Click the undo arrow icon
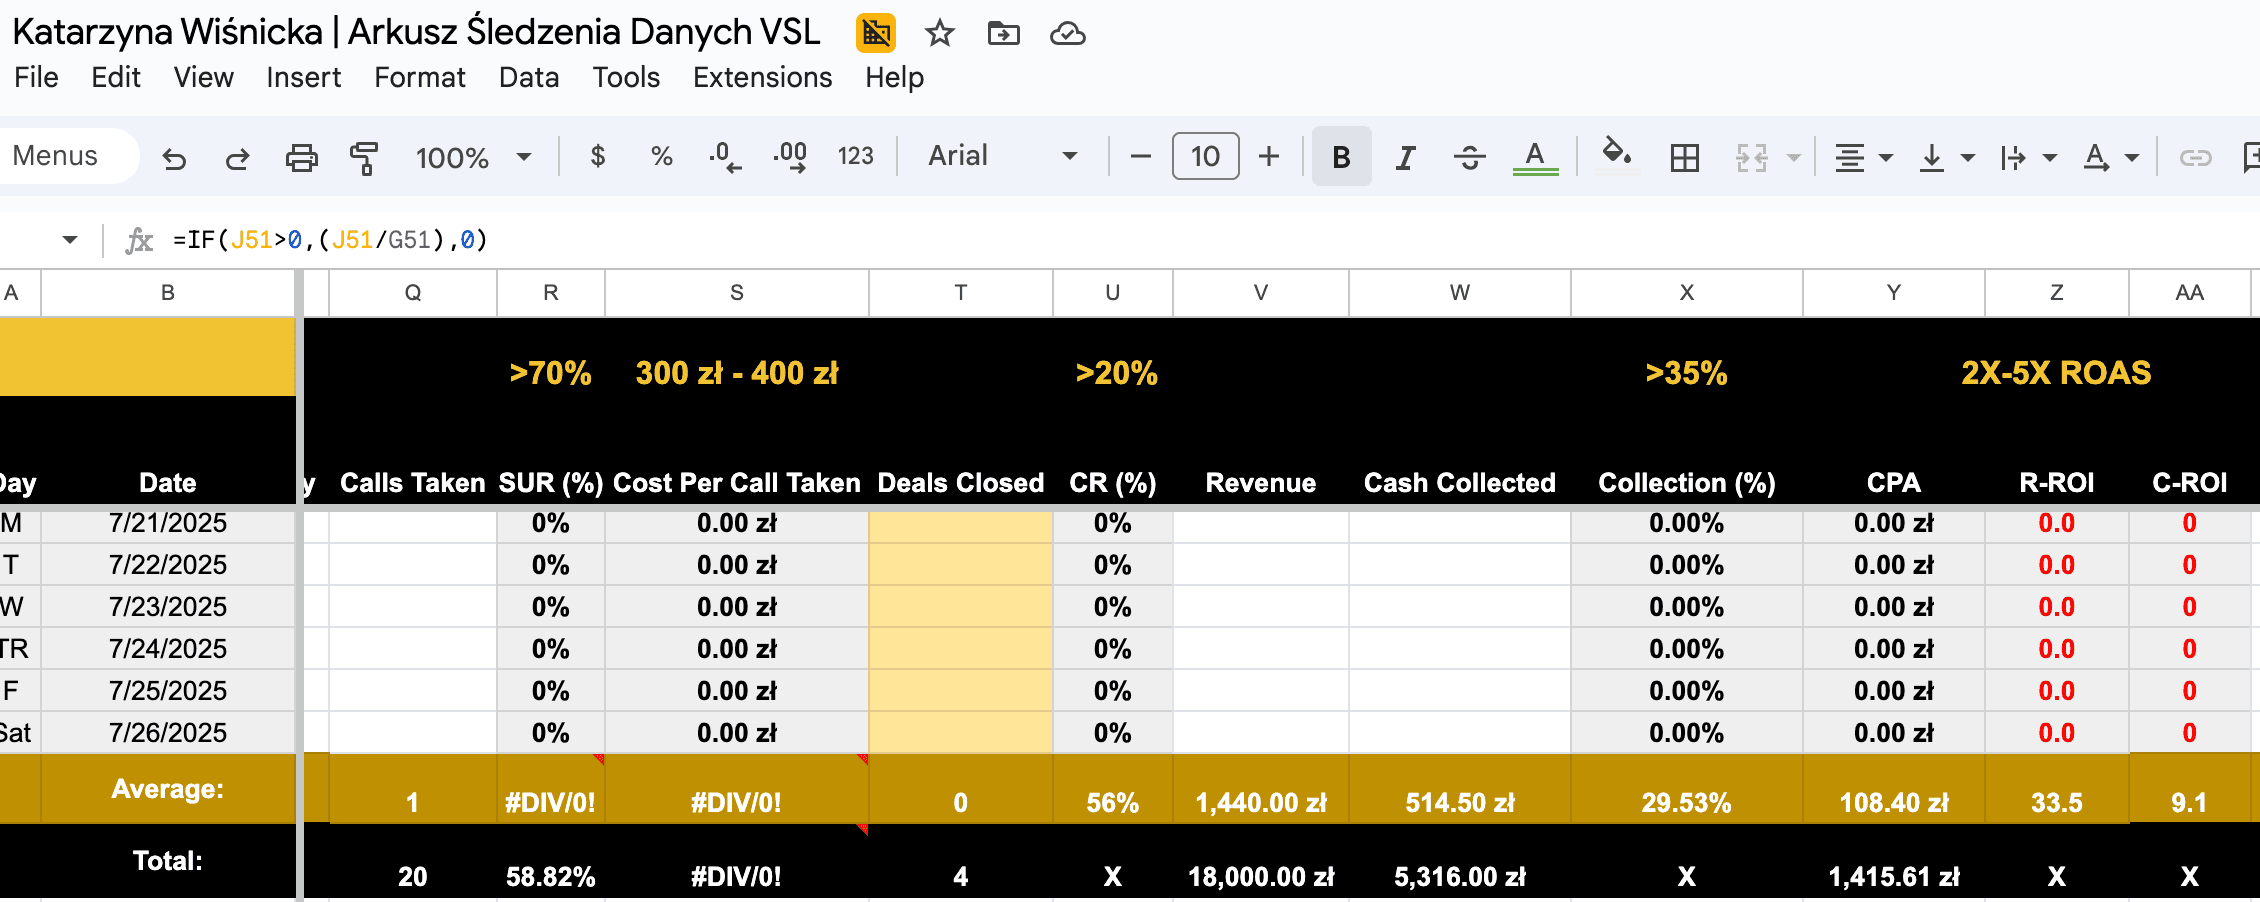This screenshot has width=2260, height=902. coord(174,158)
